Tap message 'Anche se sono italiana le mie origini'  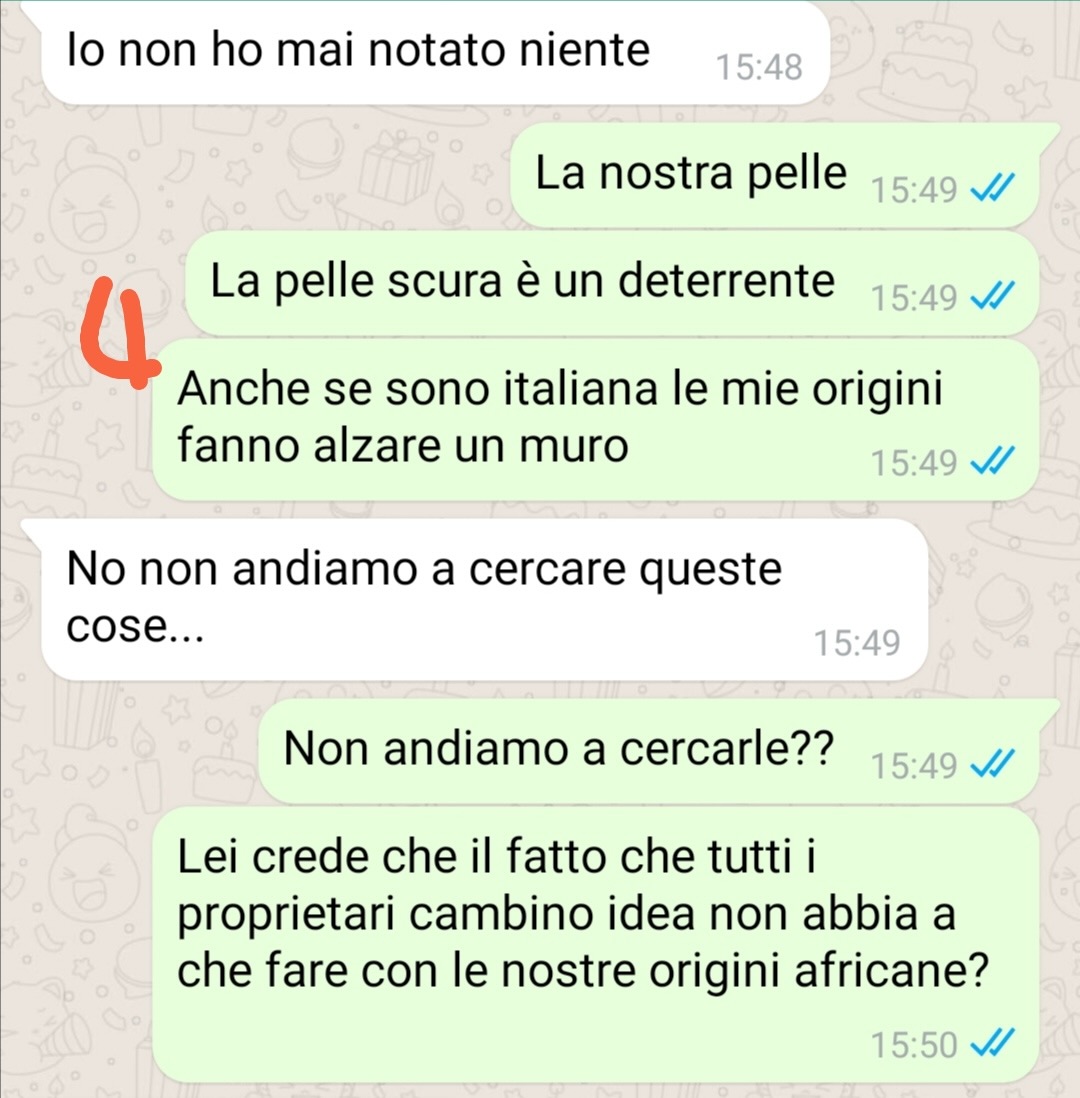(x=595, y=419)
